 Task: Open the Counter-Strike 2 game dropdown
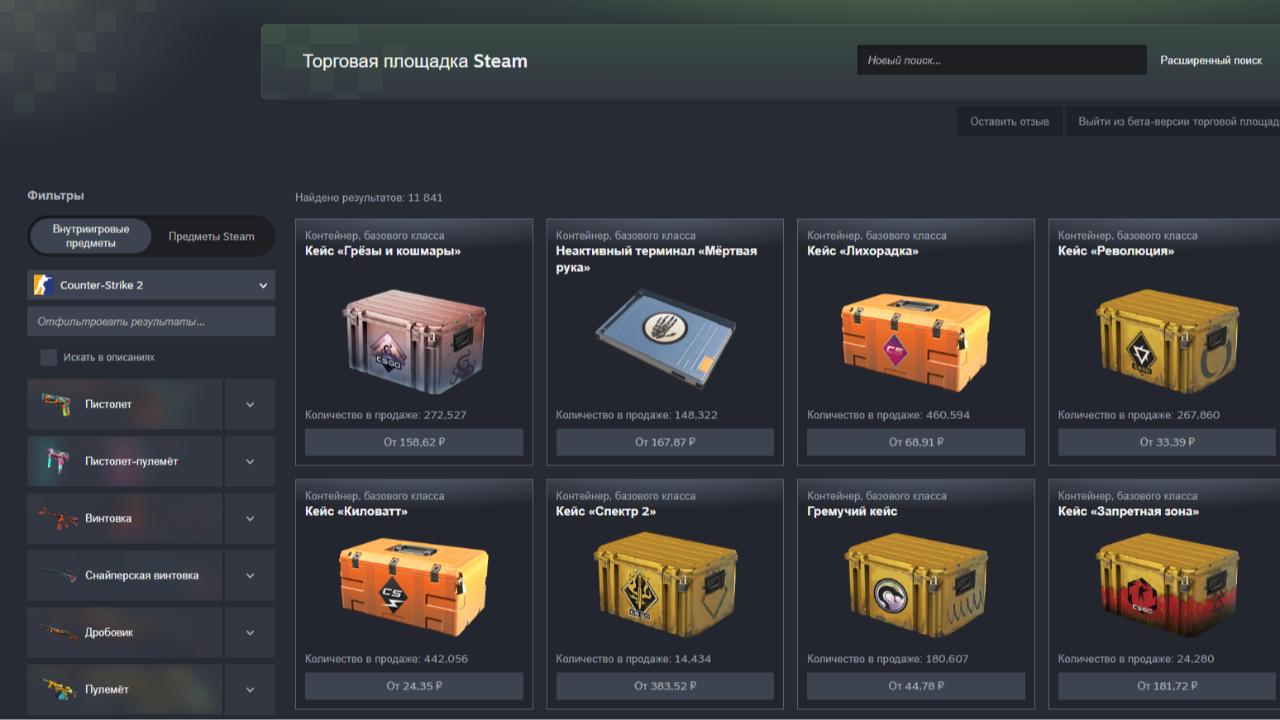click(x=151, y=285)
